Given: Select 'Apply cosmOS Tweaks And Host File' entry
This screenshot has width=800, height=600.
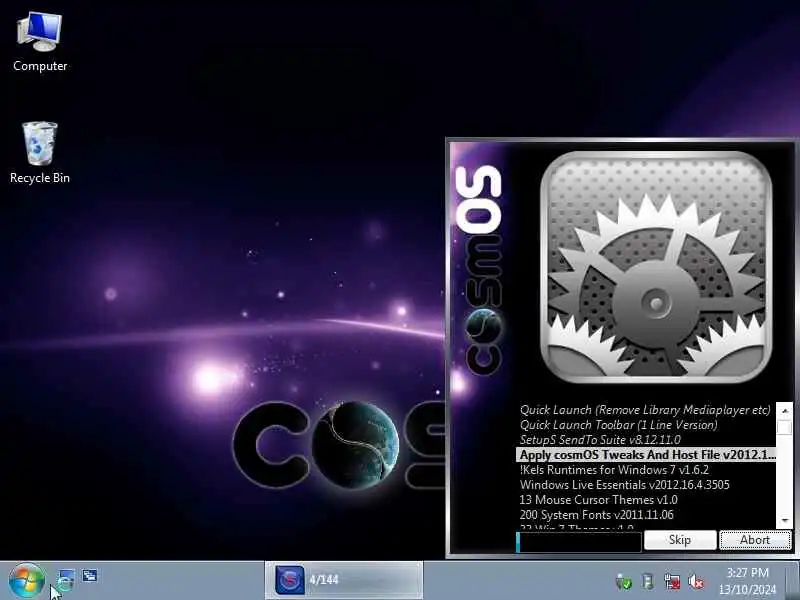Looking at the screenshot, I should pyautogui.click(x=646, y=455).
